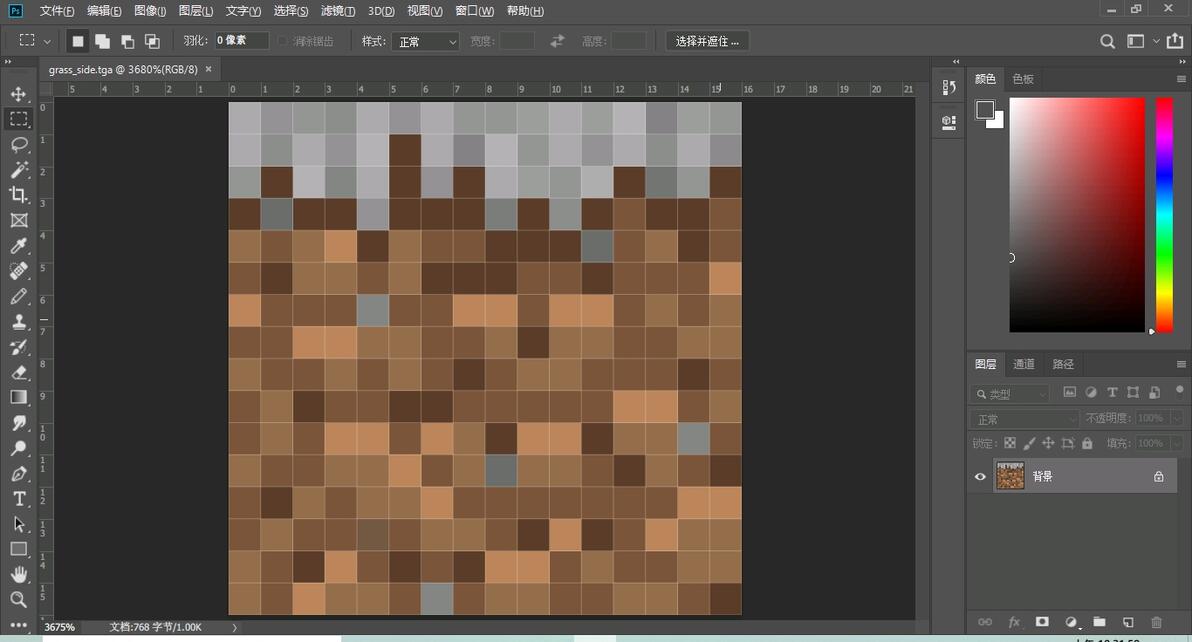
Task: Toggle lock image pixels brush icon
Action: tap(1029, 443)
